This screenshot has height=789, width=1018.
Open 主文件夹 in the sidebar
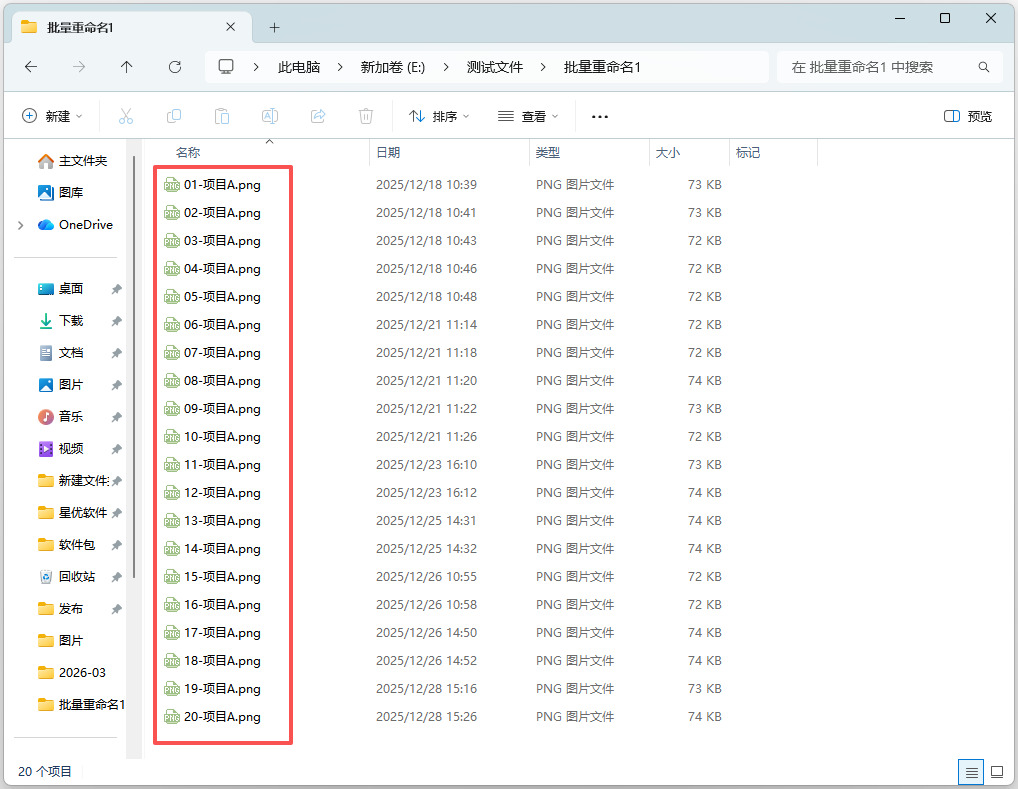[73, 160]
